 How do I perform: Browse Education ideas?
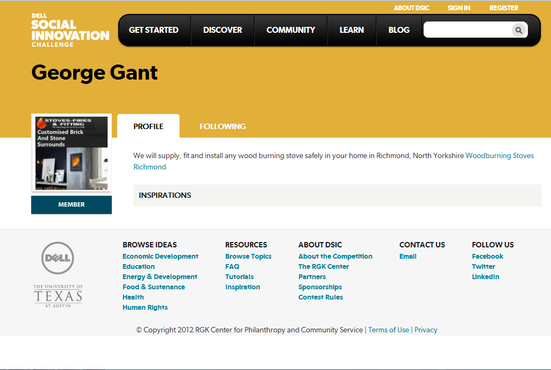point(138,266)
